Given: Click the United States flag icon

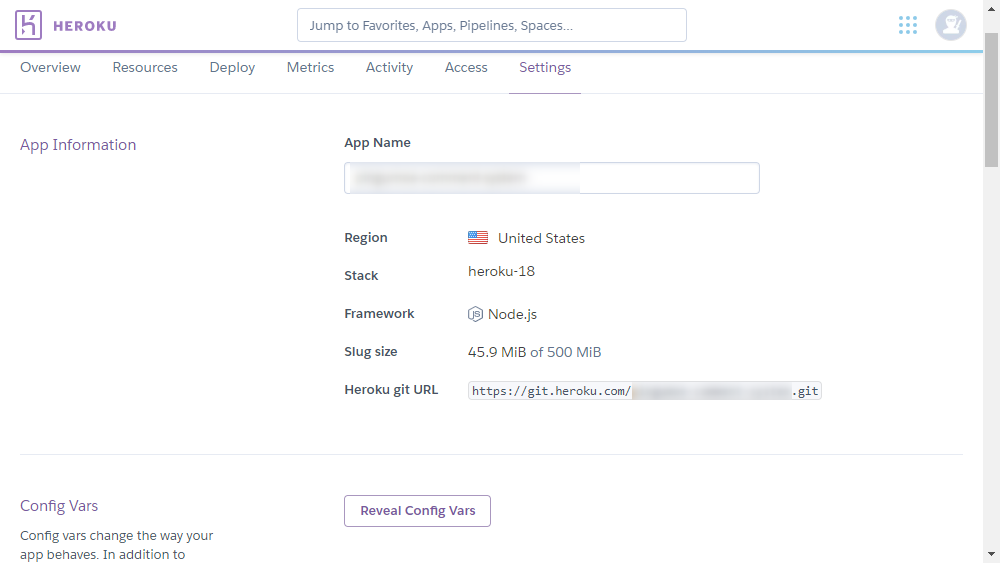Looking at the screenshot, I should [x=478, y=238].
